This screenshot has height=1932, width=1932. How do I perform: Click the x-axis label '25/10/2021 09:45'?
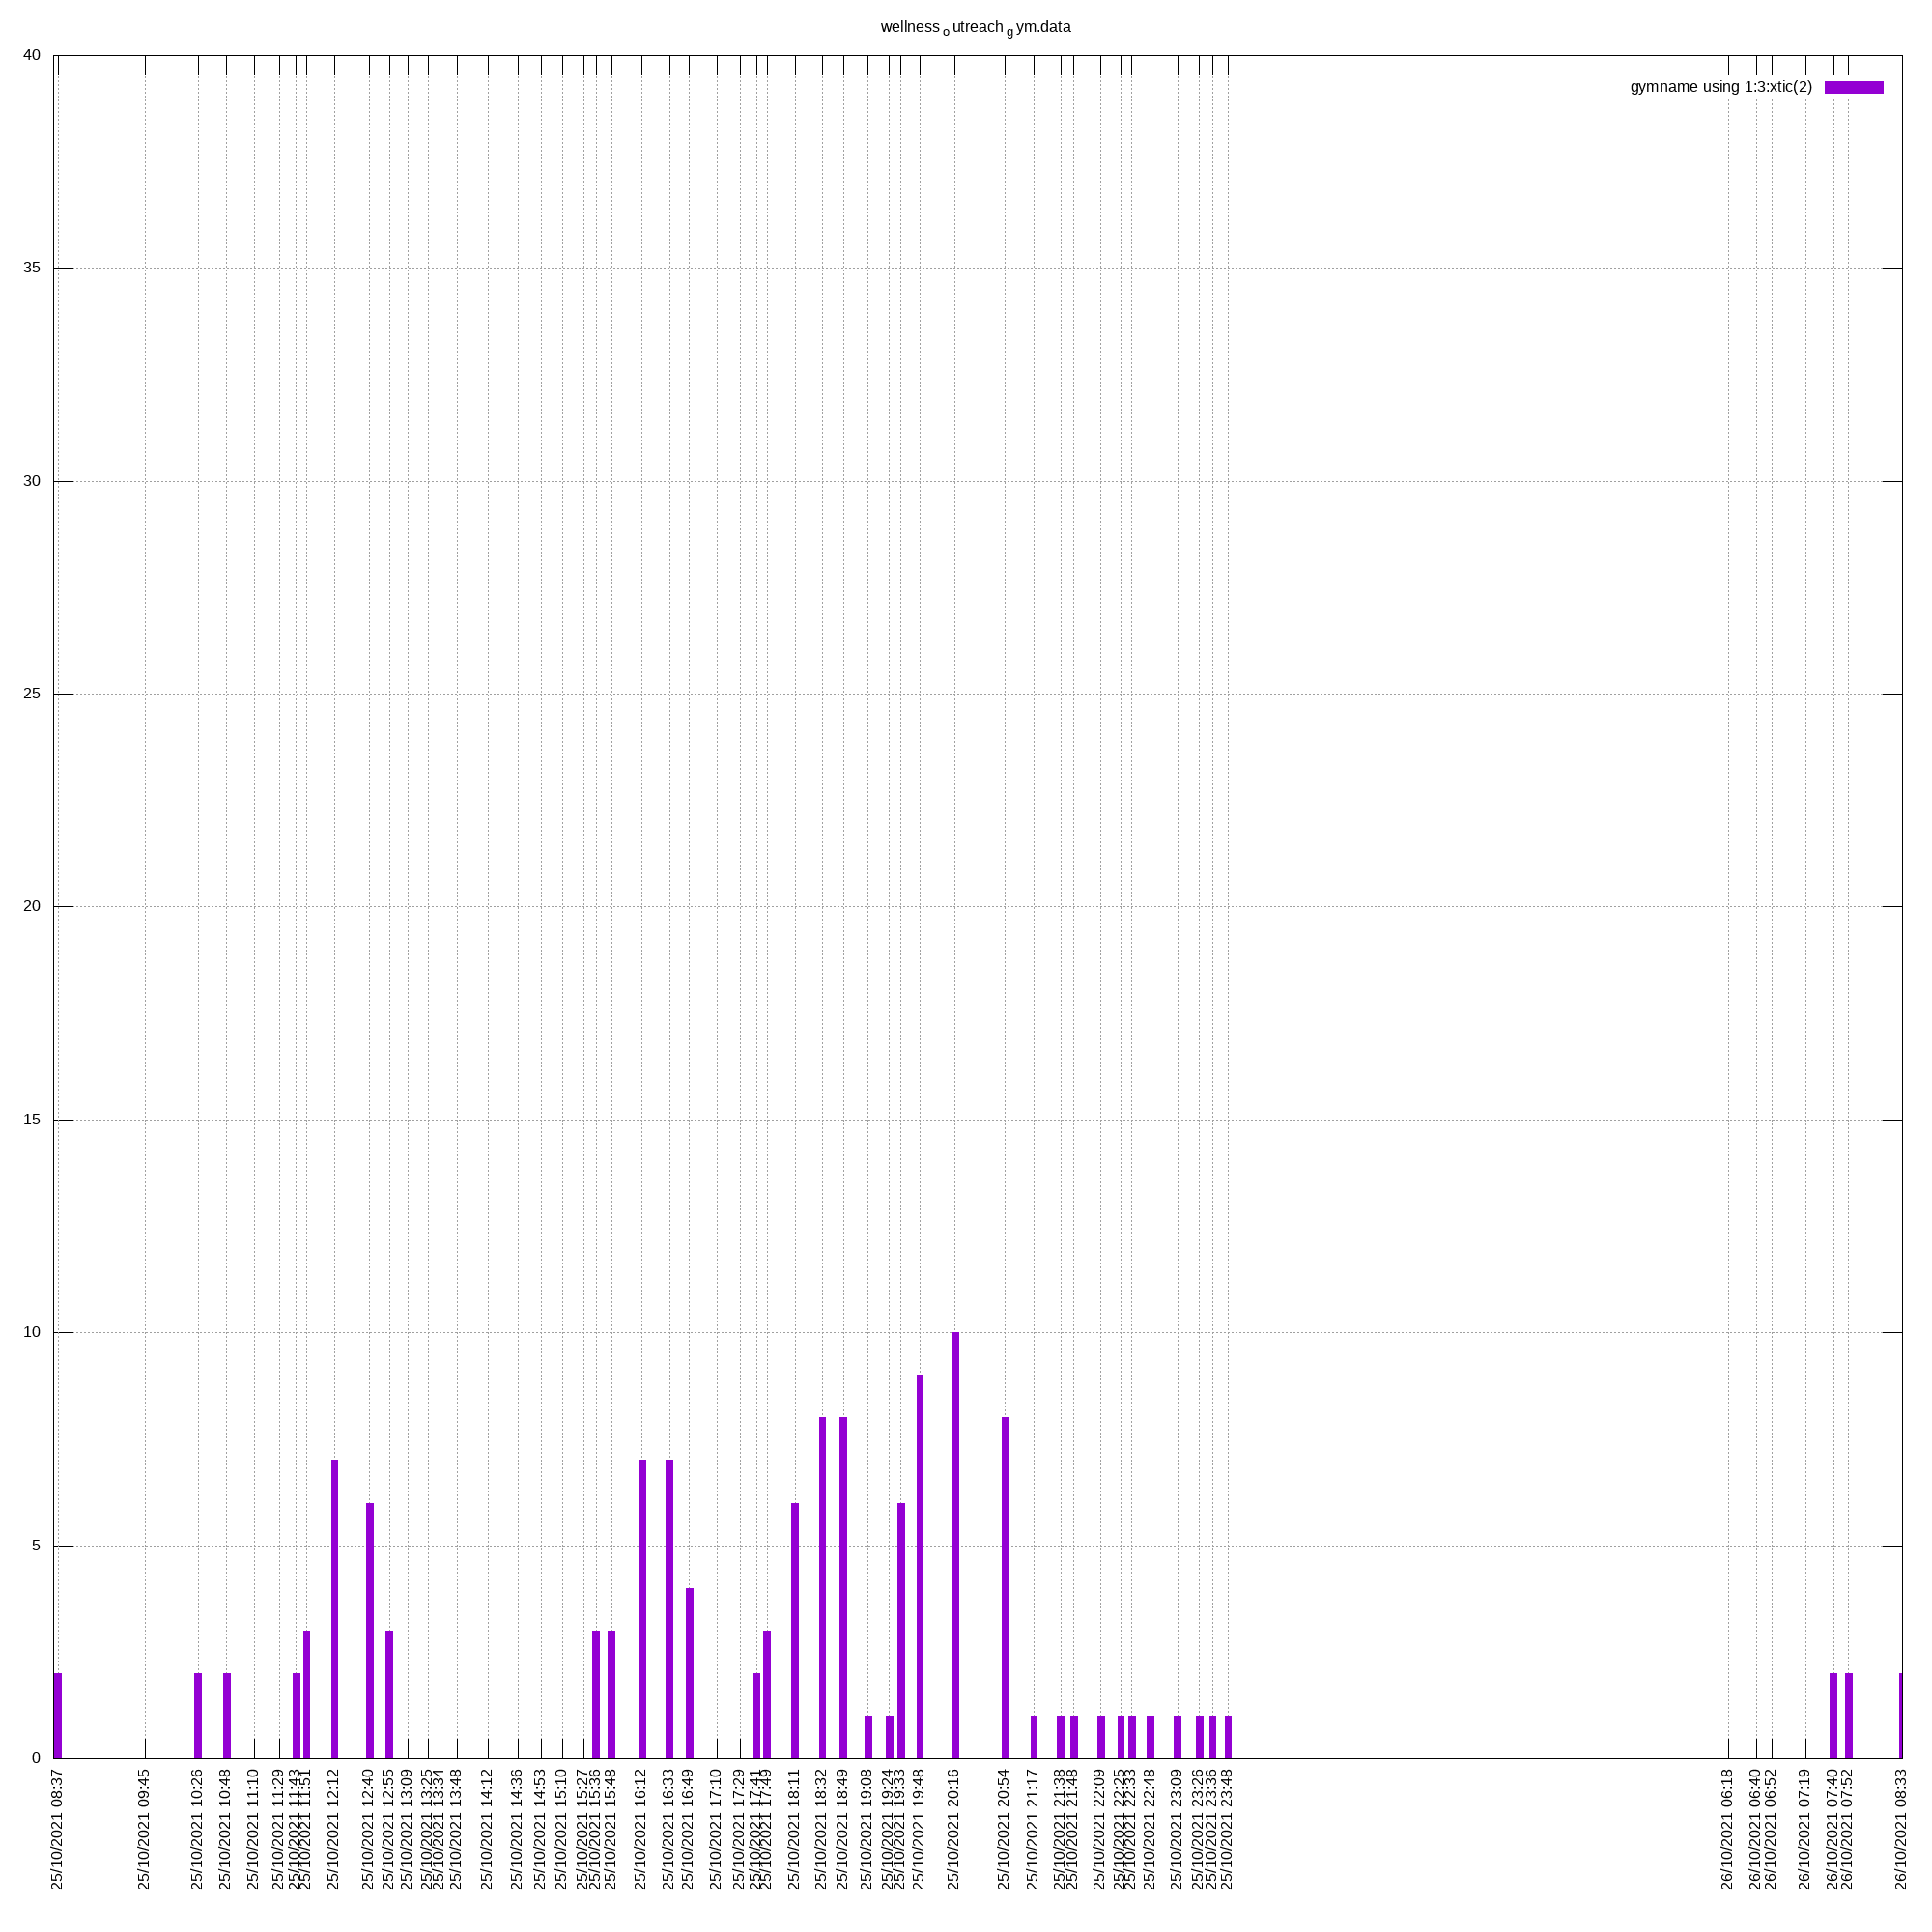[144, 1829]
